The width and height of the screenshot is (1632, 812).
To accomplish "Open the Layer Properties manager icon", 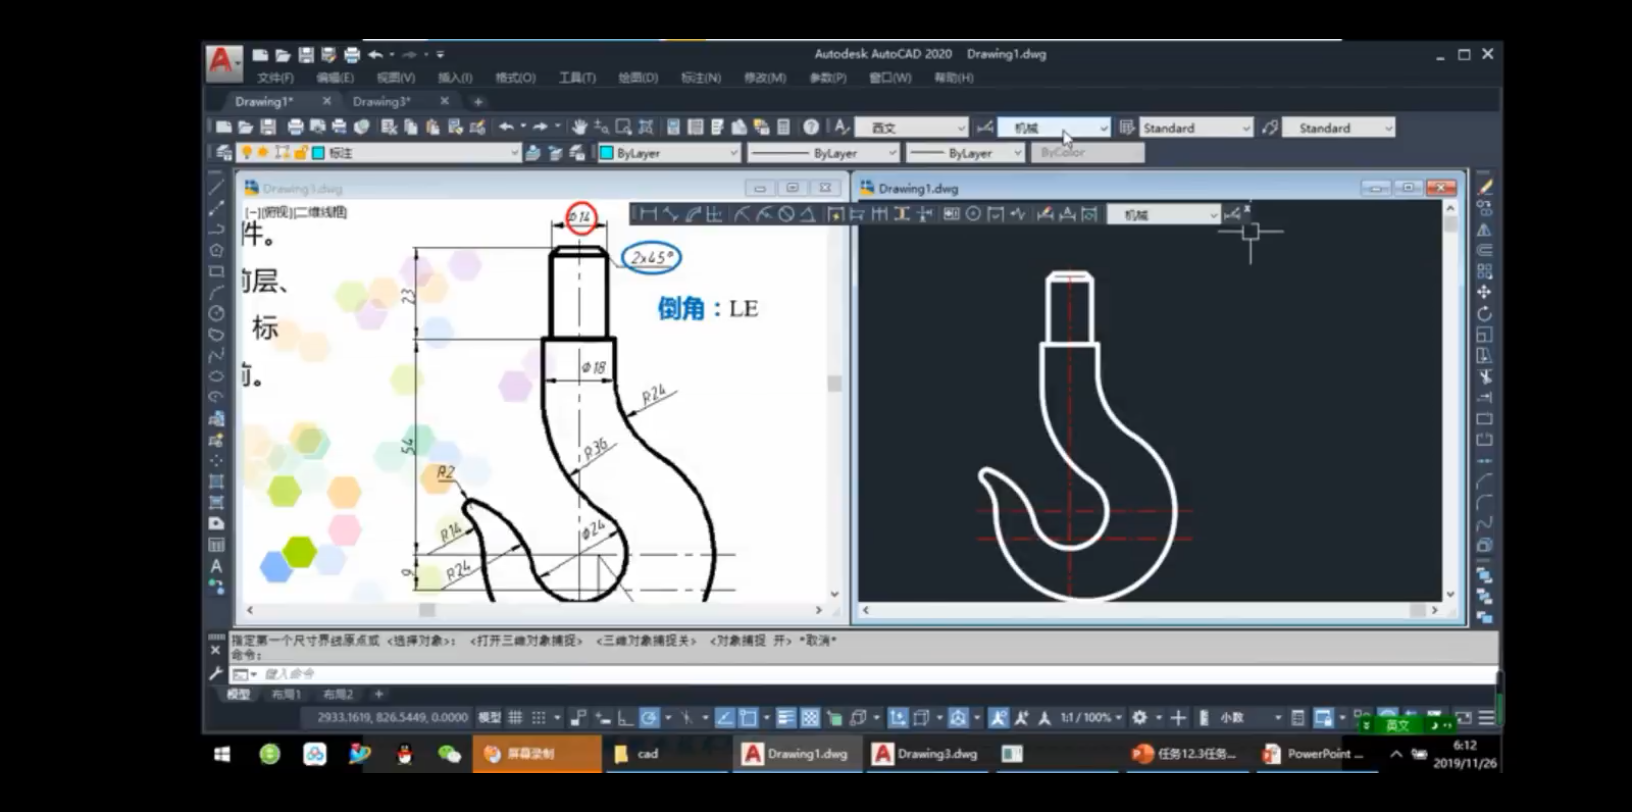I will 224,153.
